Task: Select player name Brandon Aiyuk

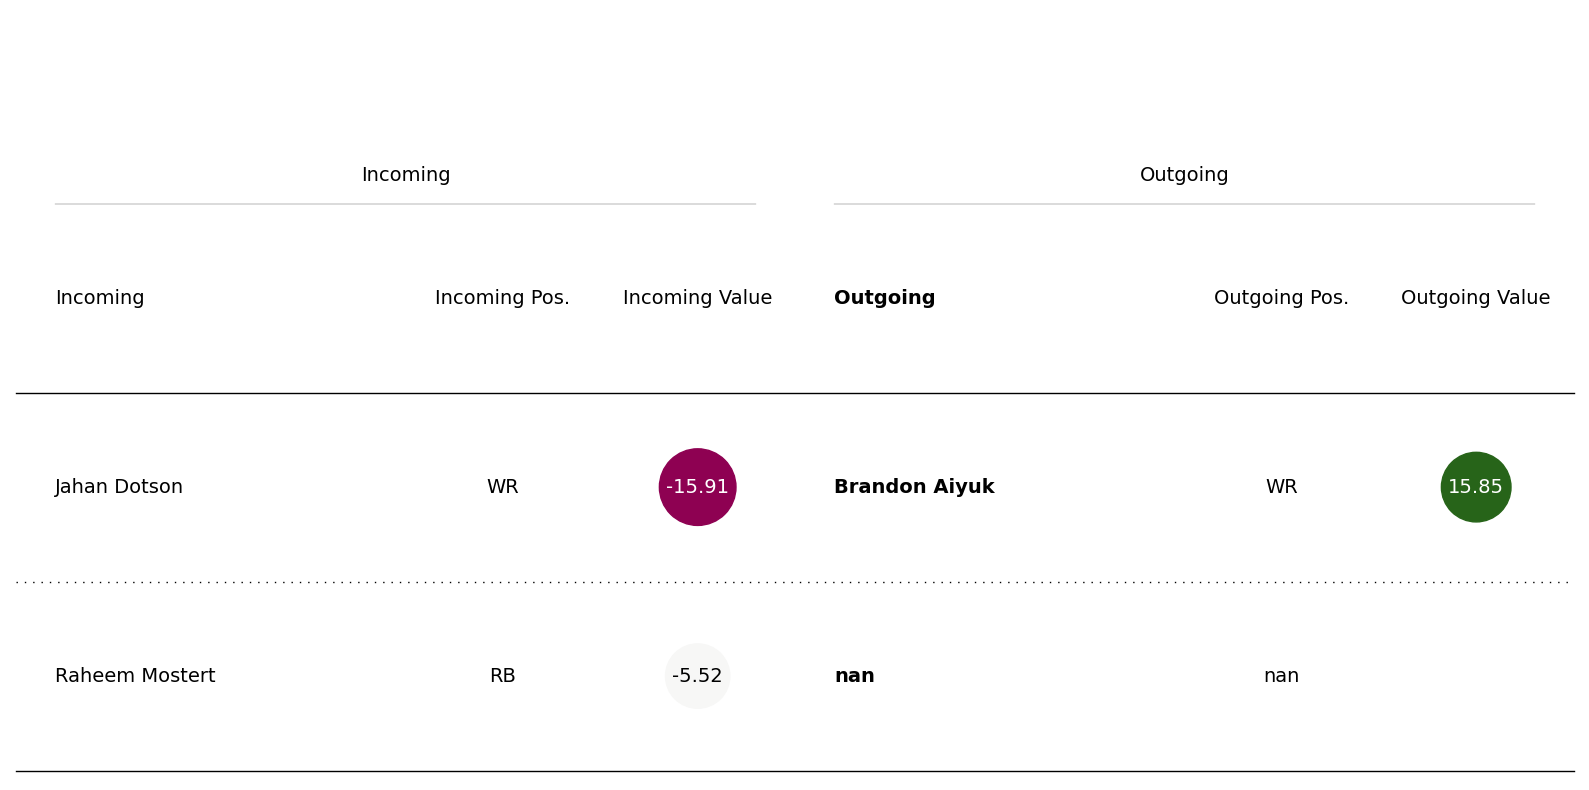Action: click(x=914, y=487)
